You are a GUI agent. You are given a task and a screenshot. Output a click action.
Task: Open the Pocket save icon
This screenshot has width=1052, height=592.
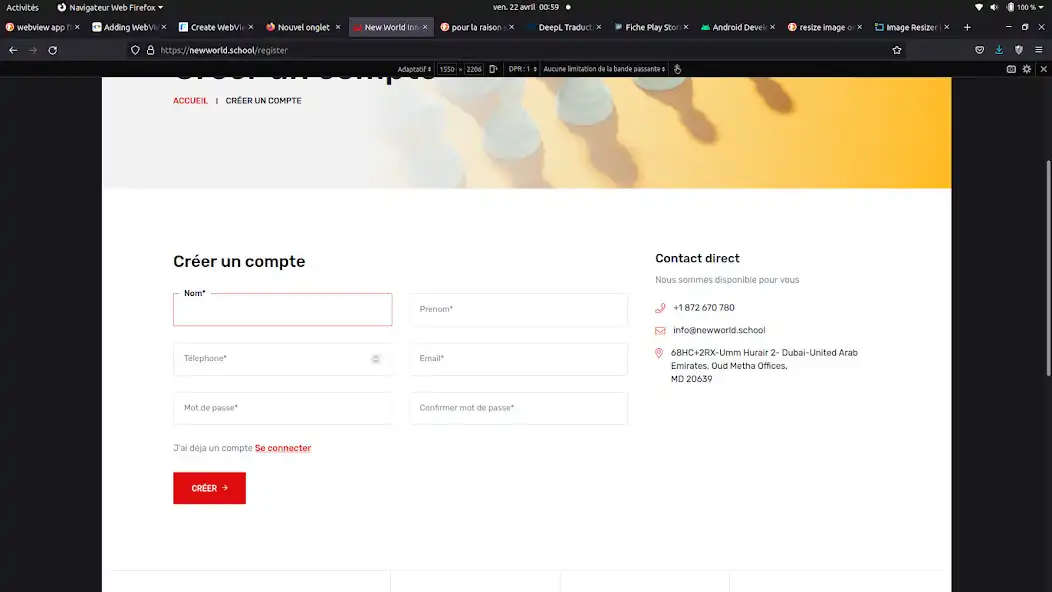pos(980,50)
